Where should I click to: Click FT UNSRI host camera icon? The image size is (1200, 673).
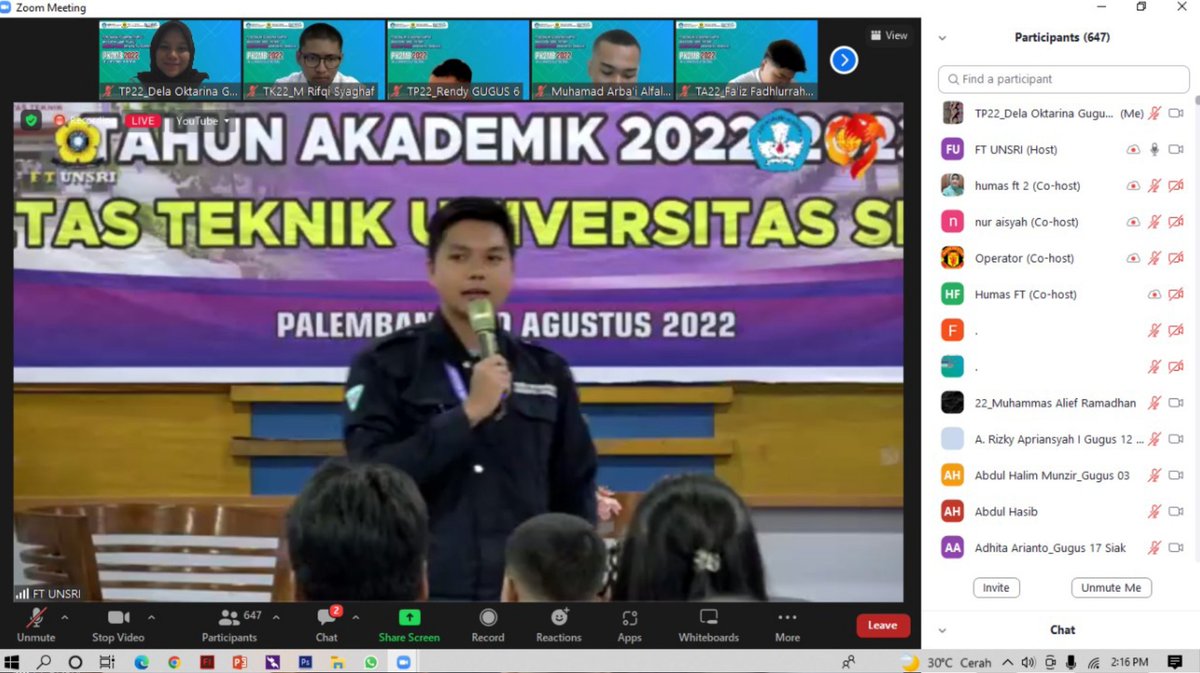[1176, 149]
